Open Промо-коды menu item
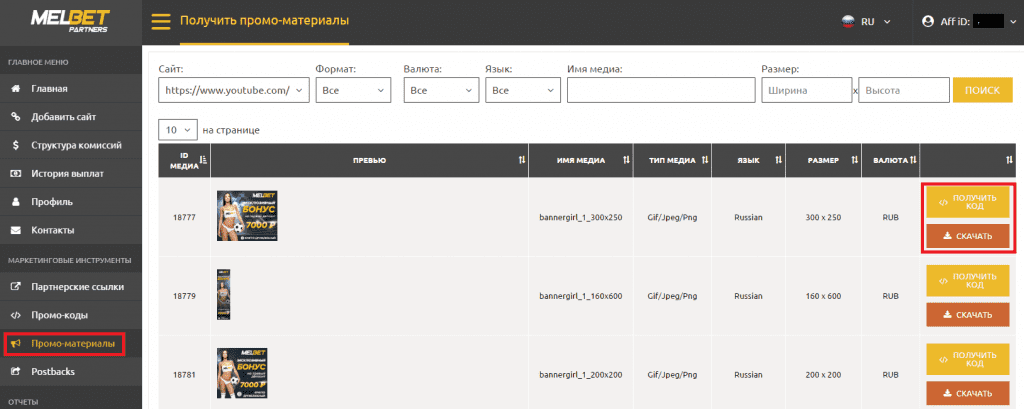This screenshot has width=1024, height=409. [x=71, y=315]
